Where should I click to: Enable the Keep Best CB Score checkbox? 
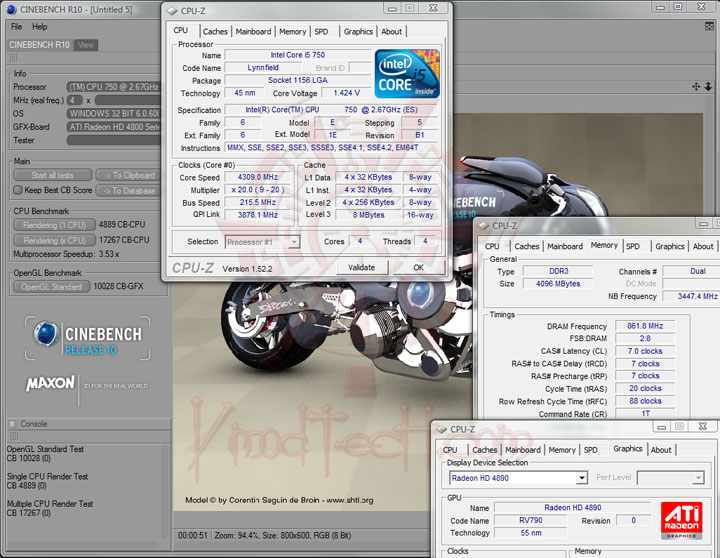tap(18, 190)
